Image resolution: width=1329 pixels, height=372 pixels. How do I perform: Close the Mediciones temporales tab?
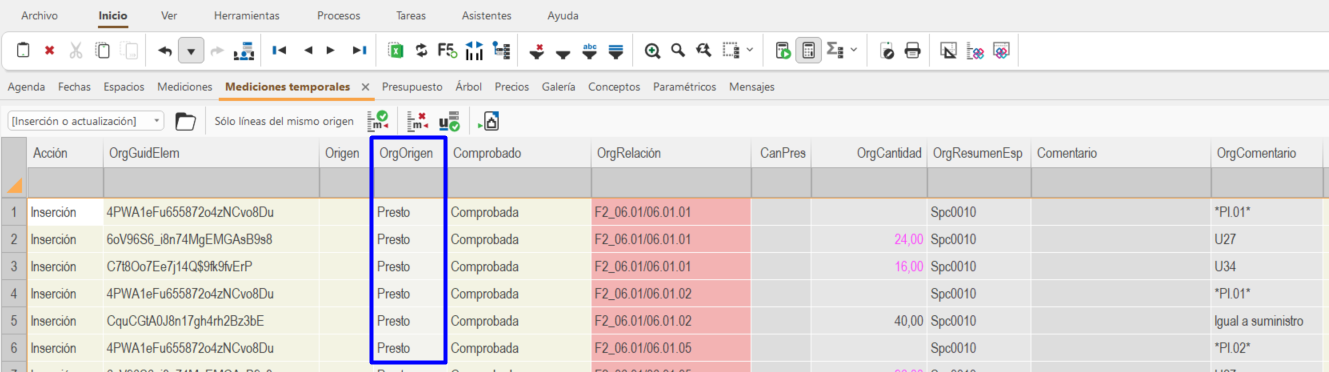pos(365,87)
